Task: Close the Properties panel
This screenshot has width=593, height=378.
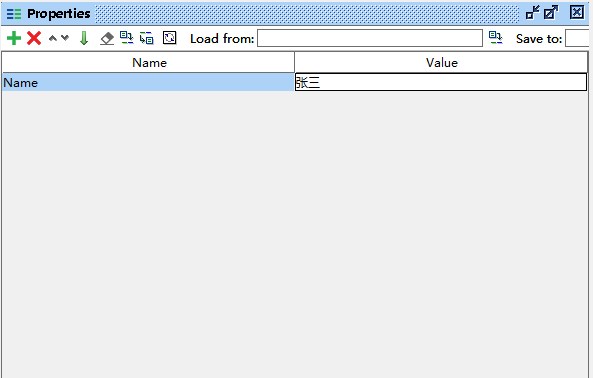Action: [x=577, y=12]
